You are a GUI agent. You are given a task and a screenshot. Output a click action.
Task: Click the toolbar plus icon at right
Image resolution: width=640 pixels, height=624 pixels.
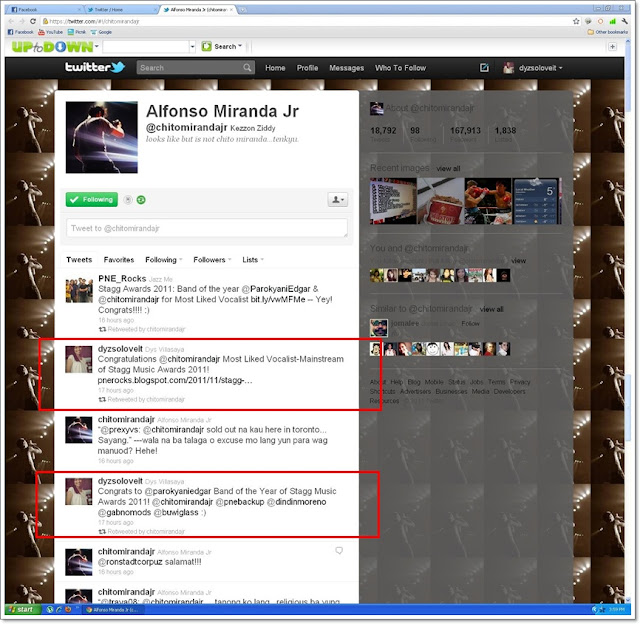tap(612, 47)
